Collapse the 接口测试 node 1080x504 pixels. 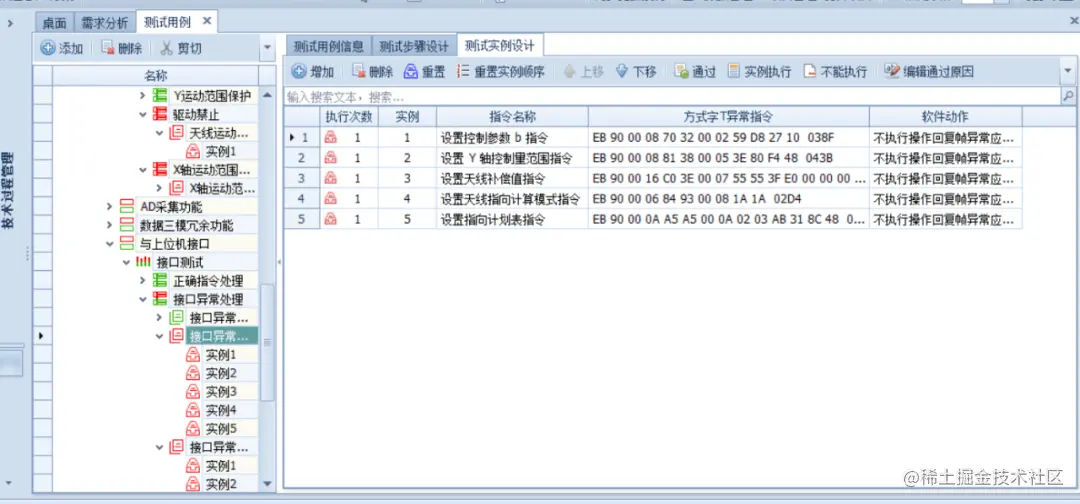click(126, 262)
